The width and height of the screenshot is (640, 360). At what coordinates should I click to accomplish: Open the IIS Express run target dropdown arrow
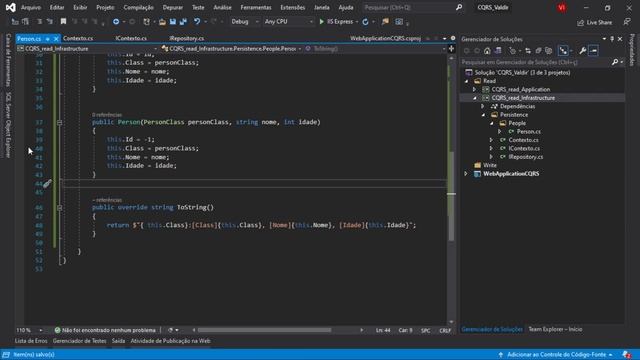click(x=357, y=22)
